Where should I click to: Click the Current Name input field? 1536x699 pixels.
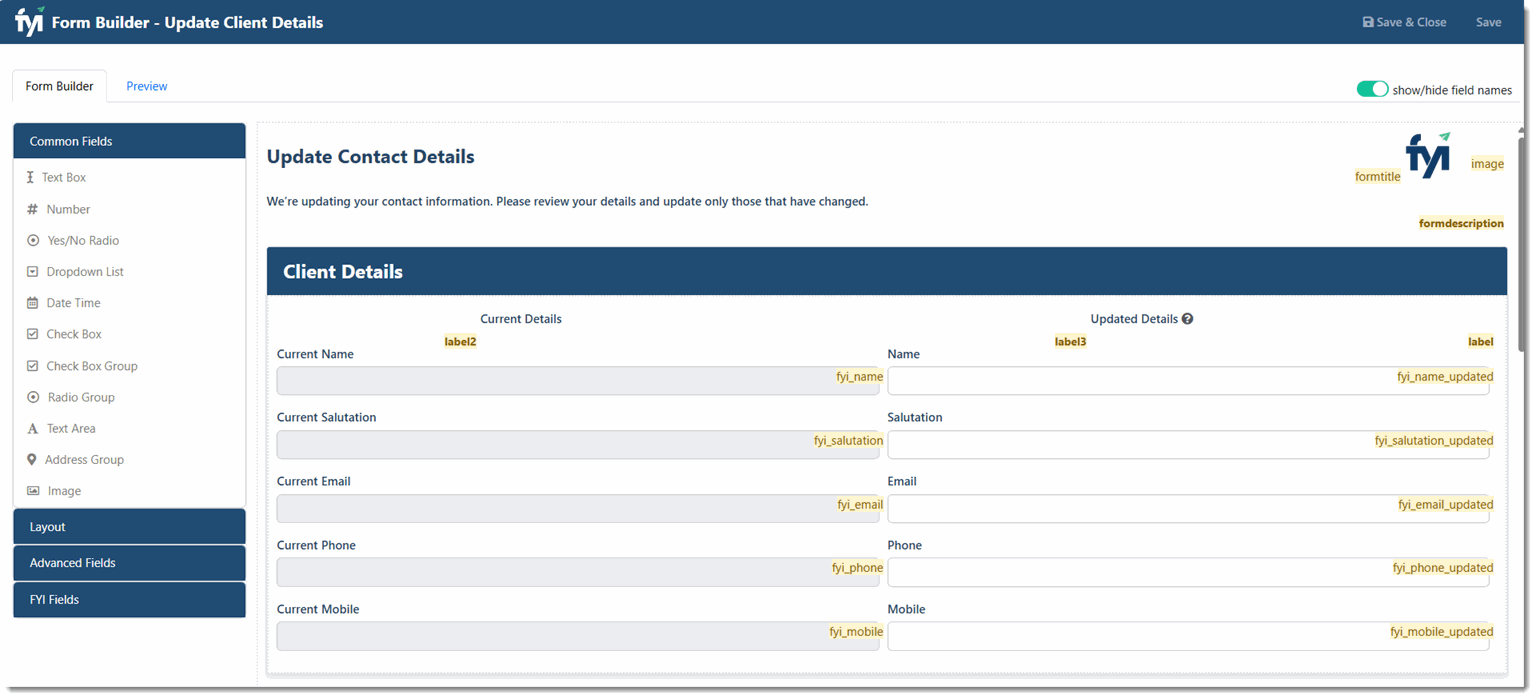(x=578, y=381)
